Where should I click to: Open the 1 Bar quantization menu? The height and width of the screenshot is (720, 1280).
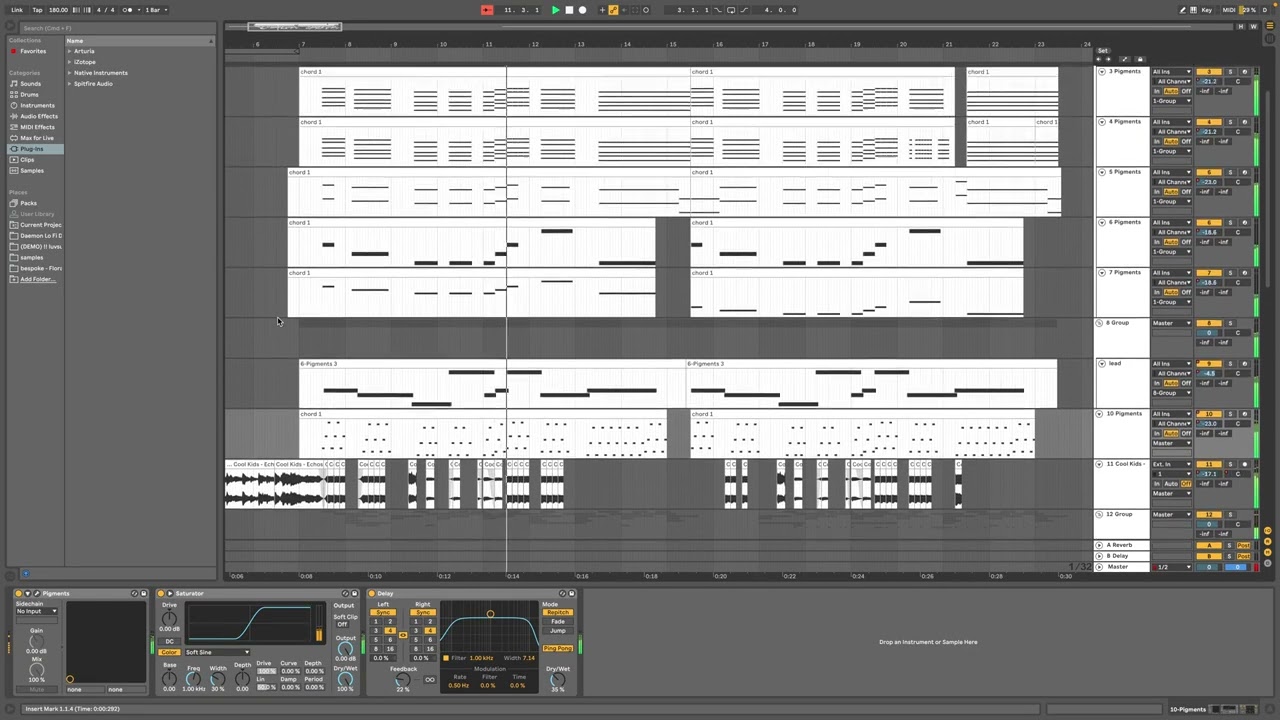coord(154,10)
